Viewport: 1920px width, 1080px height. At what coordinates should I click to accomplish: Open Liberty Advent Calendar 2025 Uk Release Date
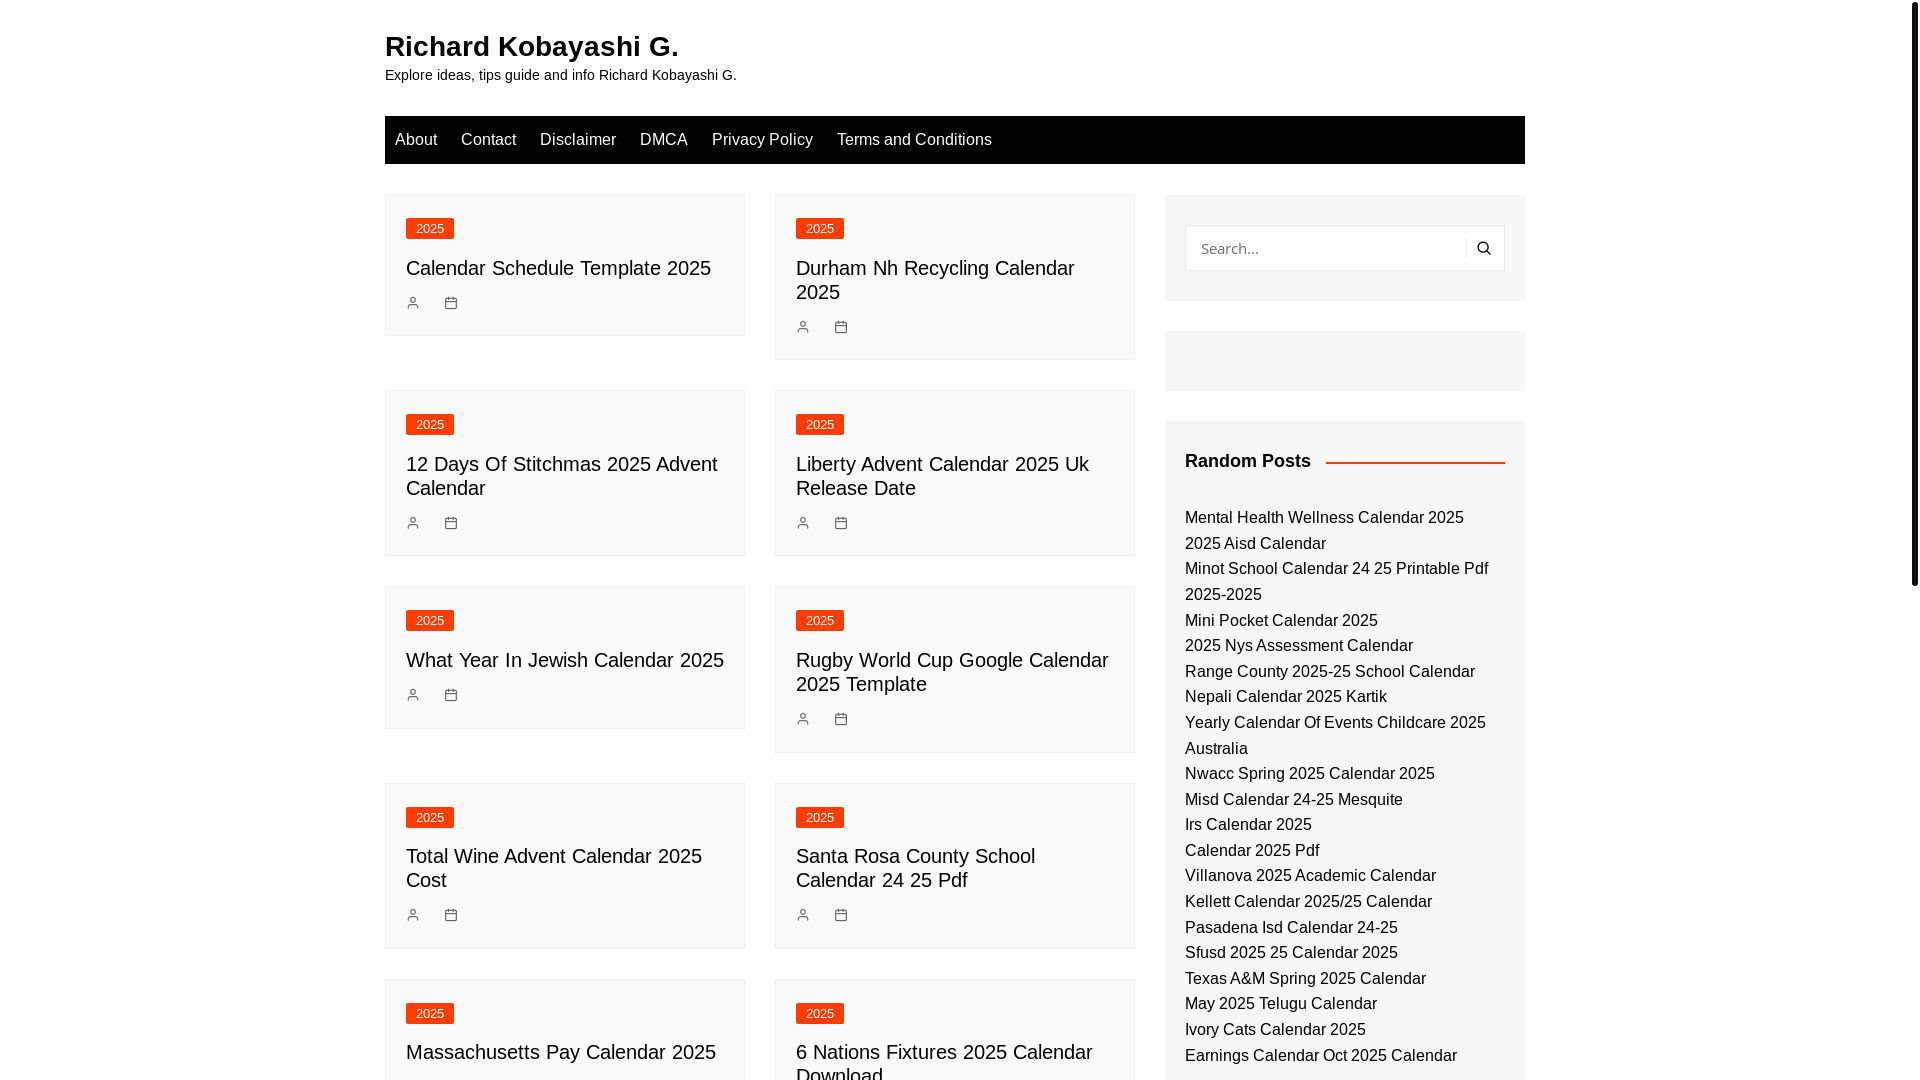click(942, 476)
